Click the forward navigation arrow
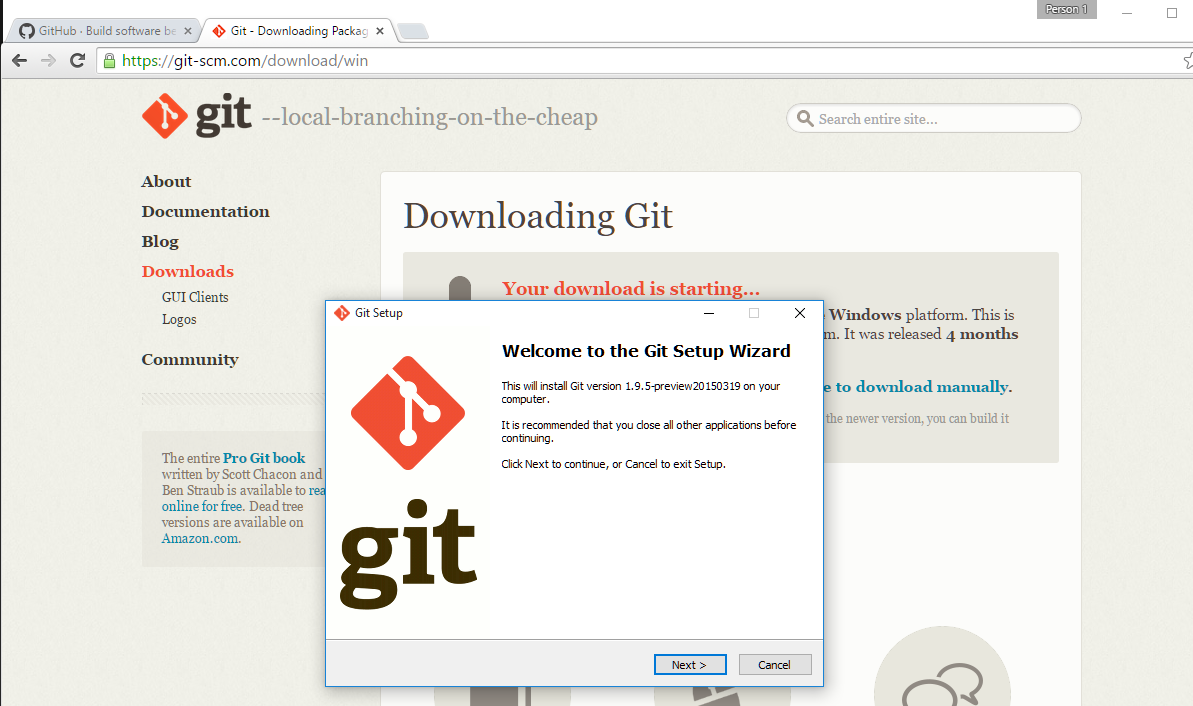 tap(48, 60)
